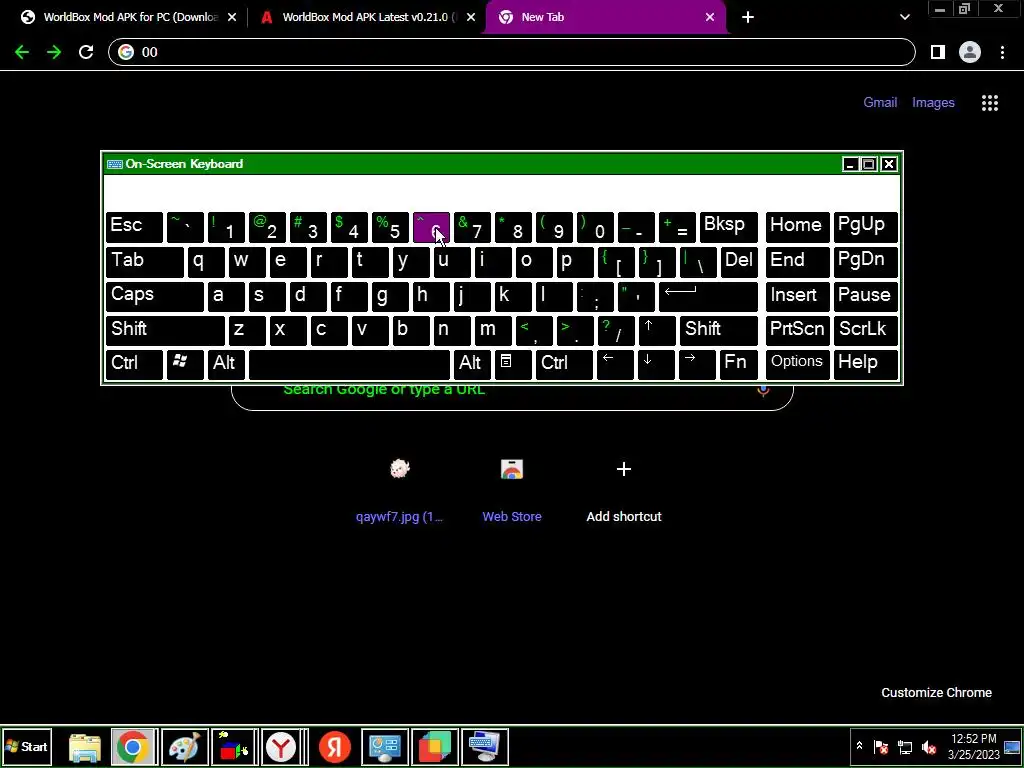Click the context menu key on keyboard
The image size is (1024, 768).
[x=513, y=364]
